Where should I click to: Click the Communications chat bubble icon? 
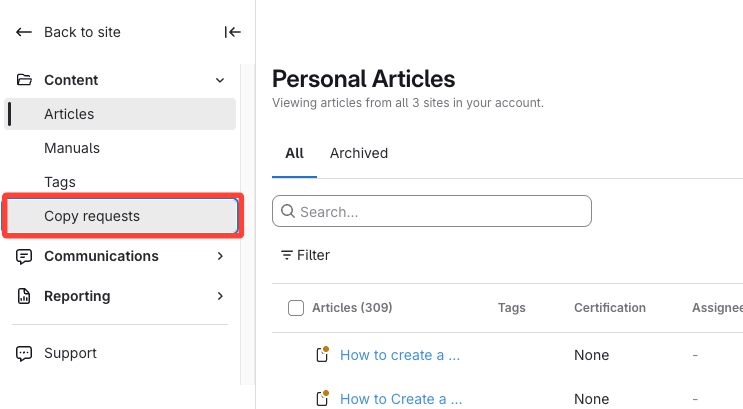[x=24, y=257]
